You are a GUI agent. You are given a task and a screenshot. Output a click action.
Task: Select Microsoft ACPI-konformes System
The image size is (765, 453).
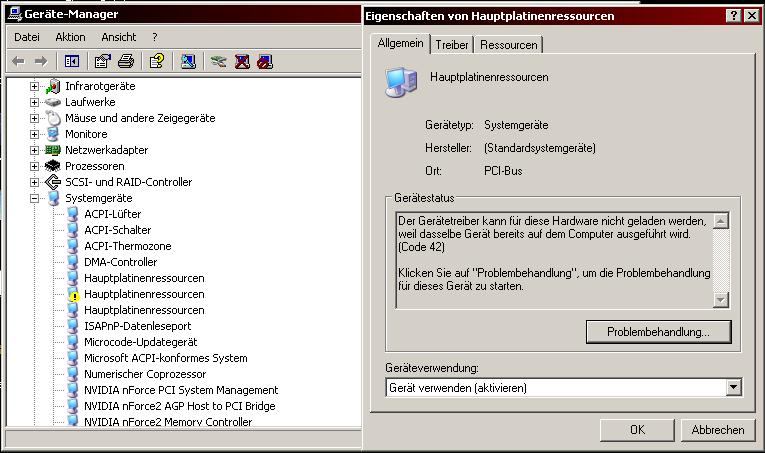coord(166,358)
